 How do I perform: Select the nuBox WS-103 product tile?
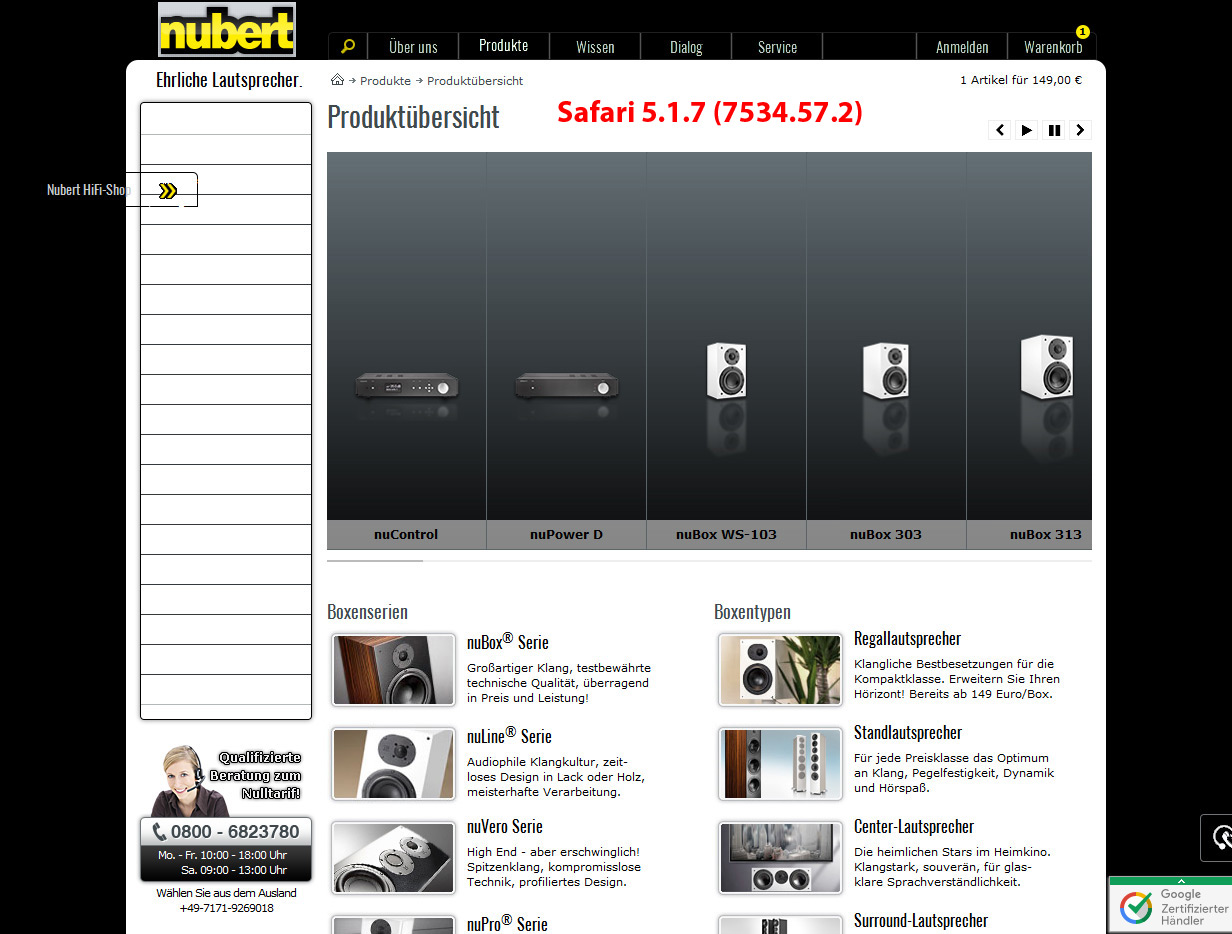coord(726,350)
